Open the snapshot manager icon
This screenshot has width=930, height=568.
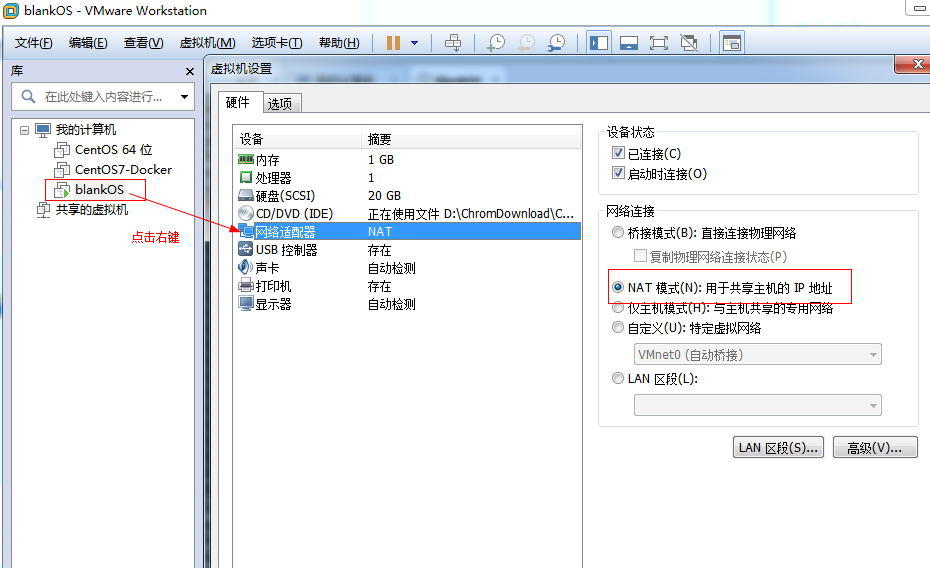coord(556,43)
